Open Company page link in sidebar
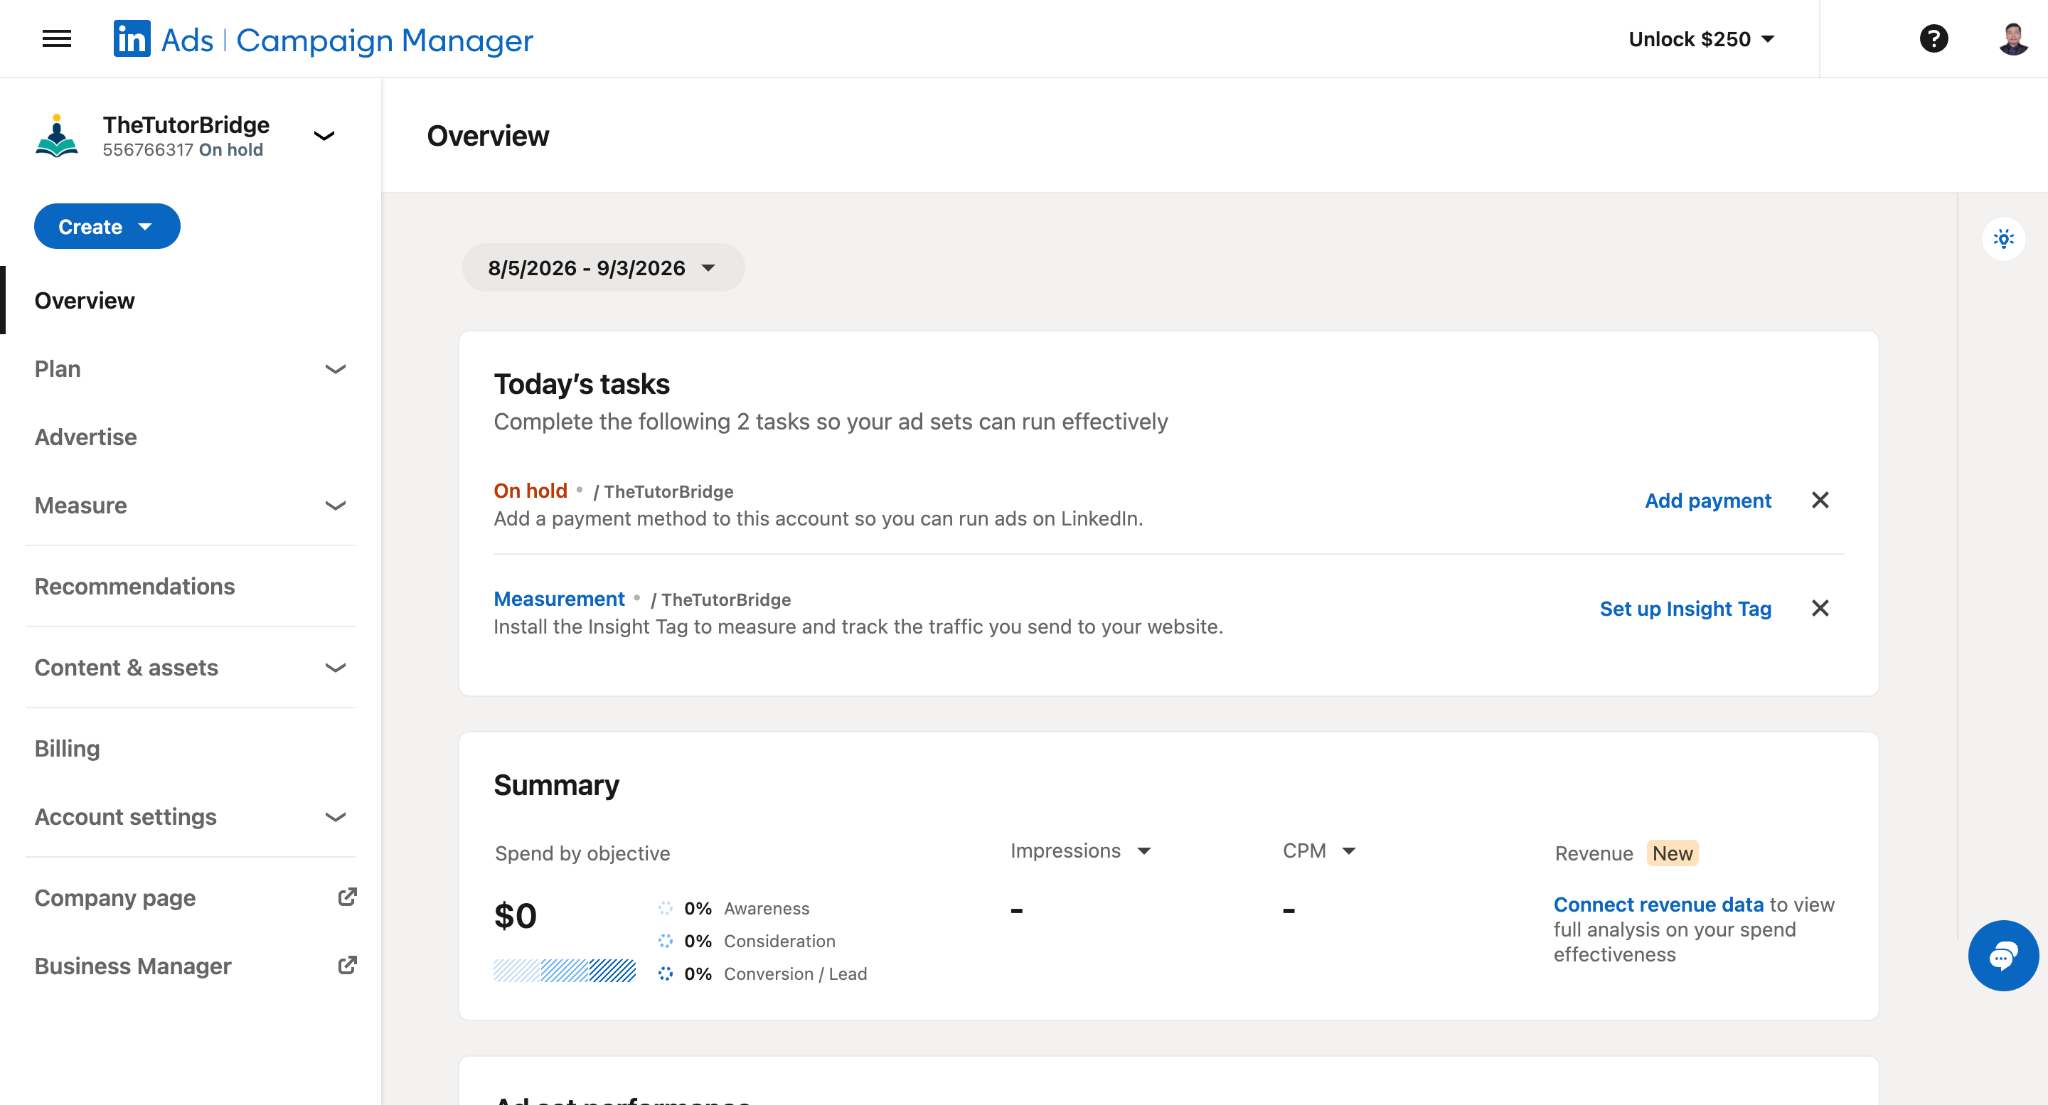The image size is (2048, 1105). click(115, 898)
